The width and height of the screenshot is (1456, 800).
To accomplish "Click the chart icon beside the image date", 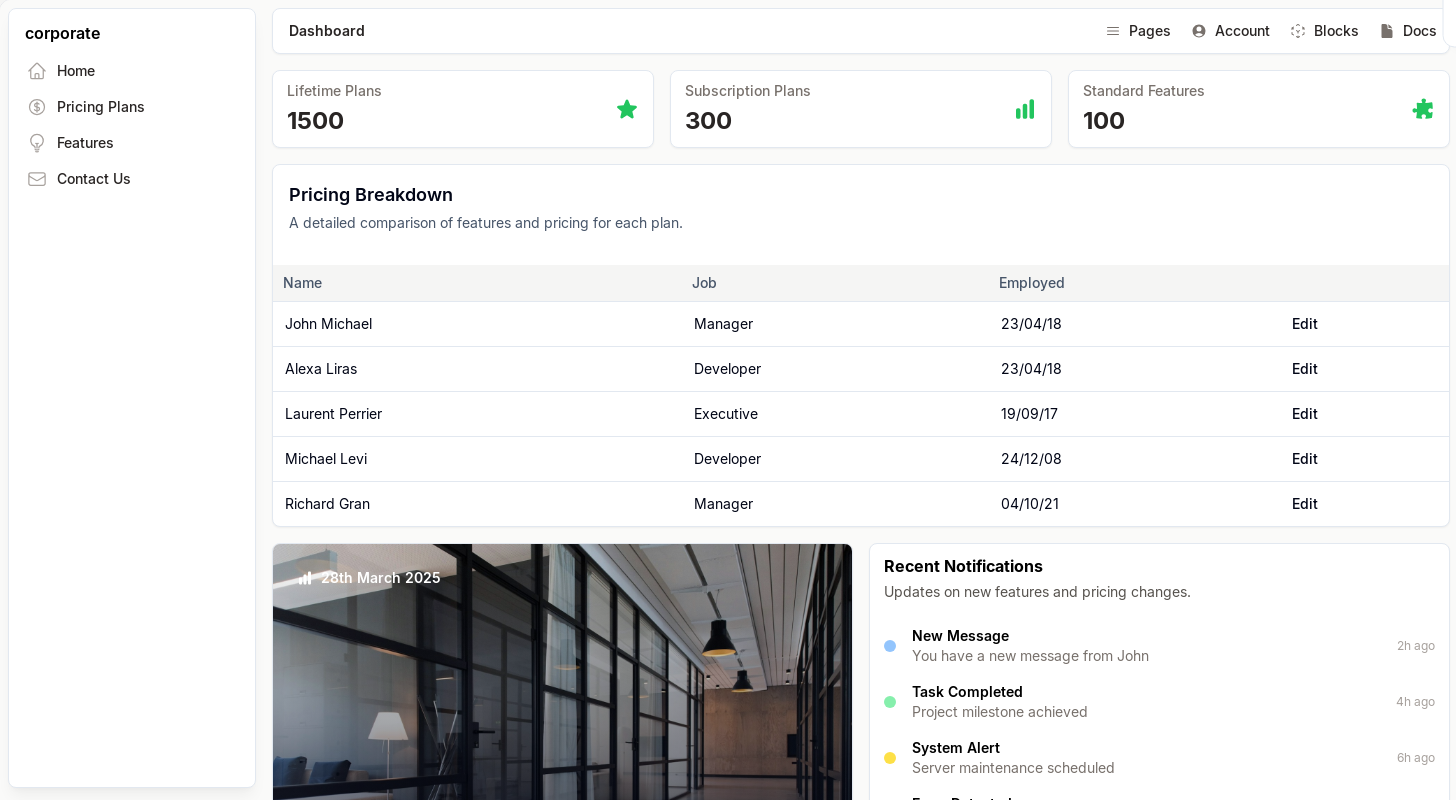I will click(x=305, y=578).
